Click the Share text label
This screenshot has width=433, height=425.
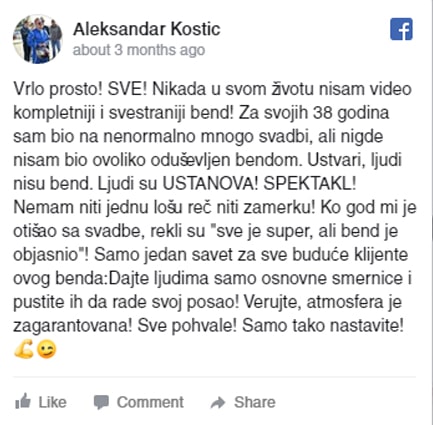pyautogui.click(x=255, y=402)
